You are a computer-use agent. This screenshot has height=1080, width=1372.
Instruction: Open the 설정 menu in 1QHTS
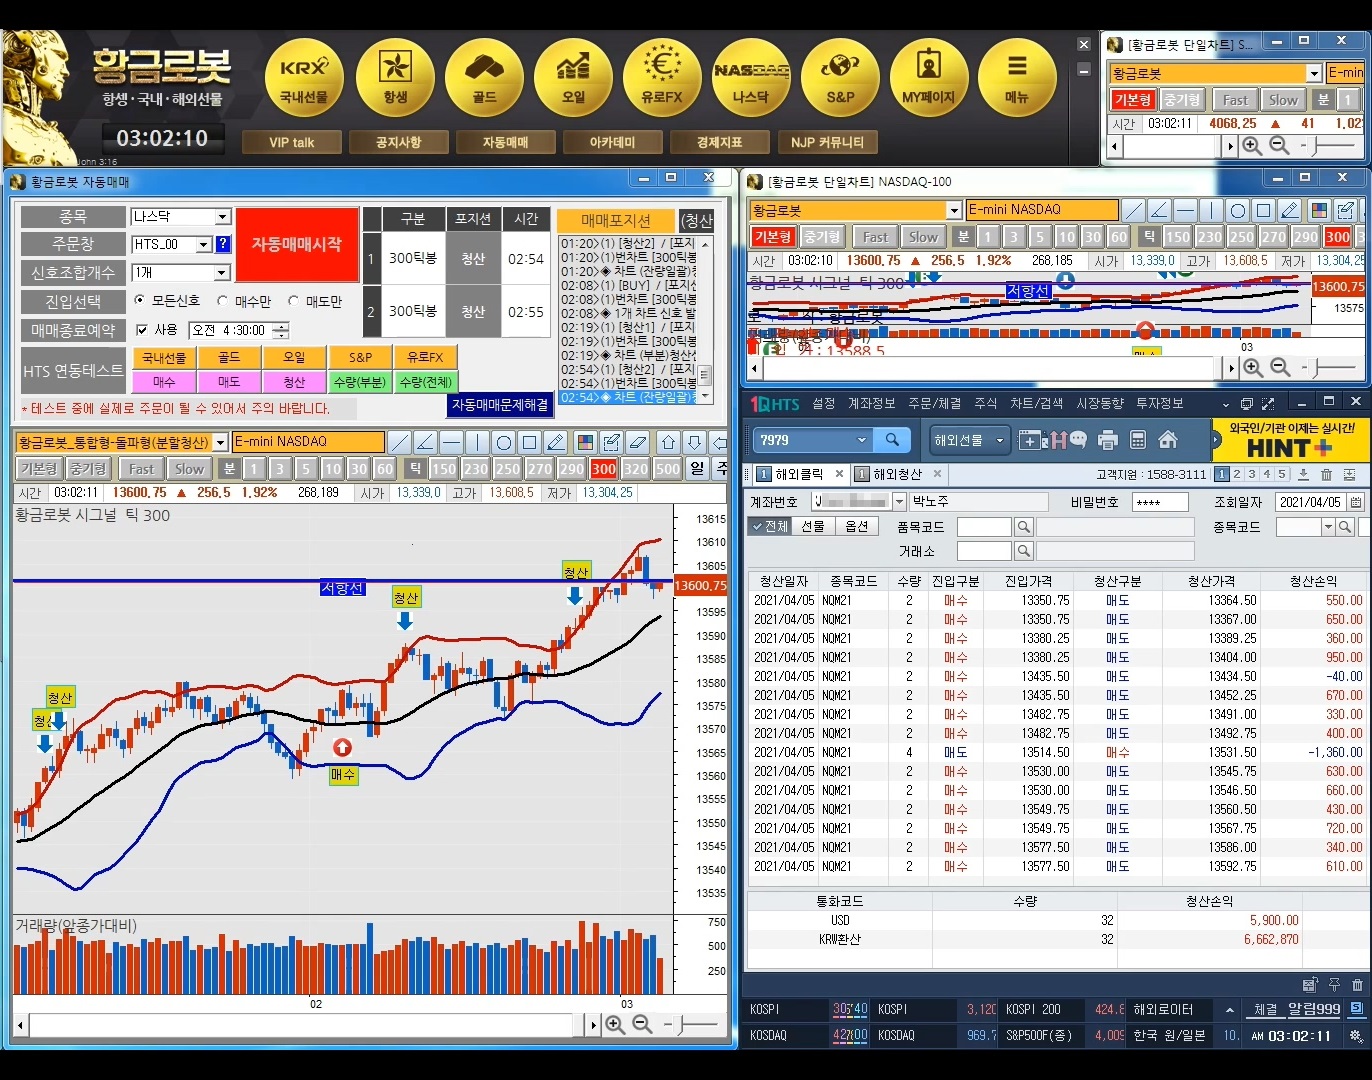tap(823, 403)
